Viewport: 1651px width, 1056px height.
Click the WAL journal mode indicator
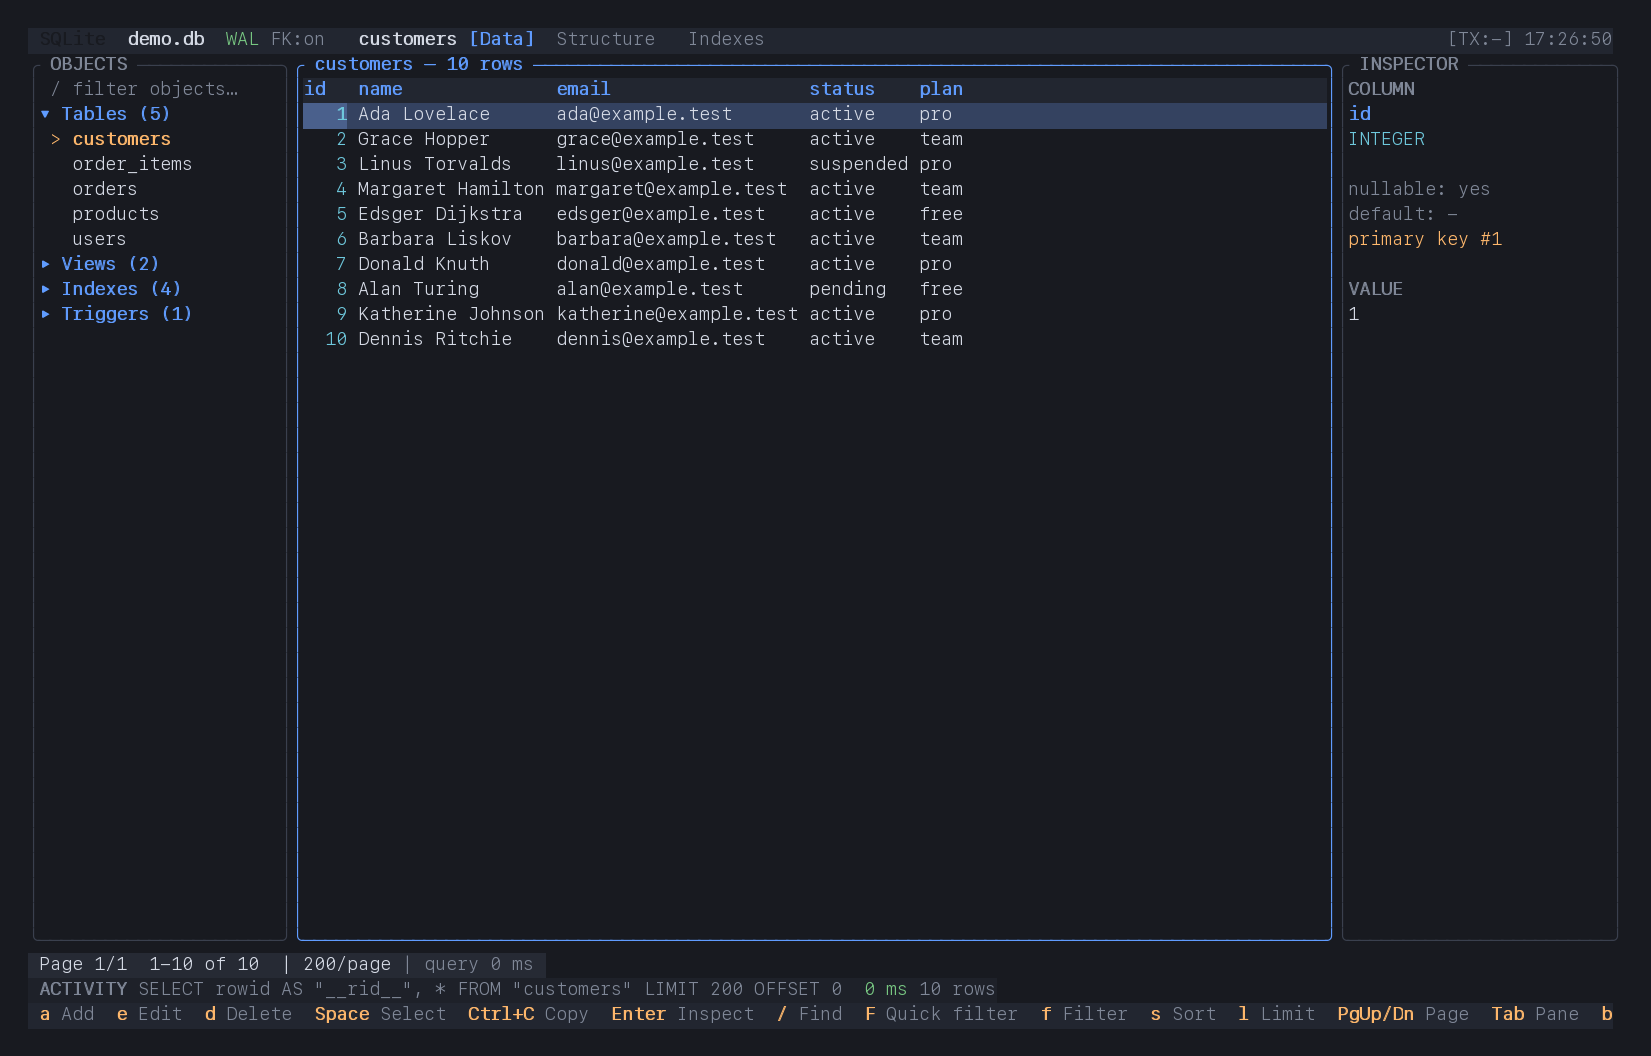242,39
